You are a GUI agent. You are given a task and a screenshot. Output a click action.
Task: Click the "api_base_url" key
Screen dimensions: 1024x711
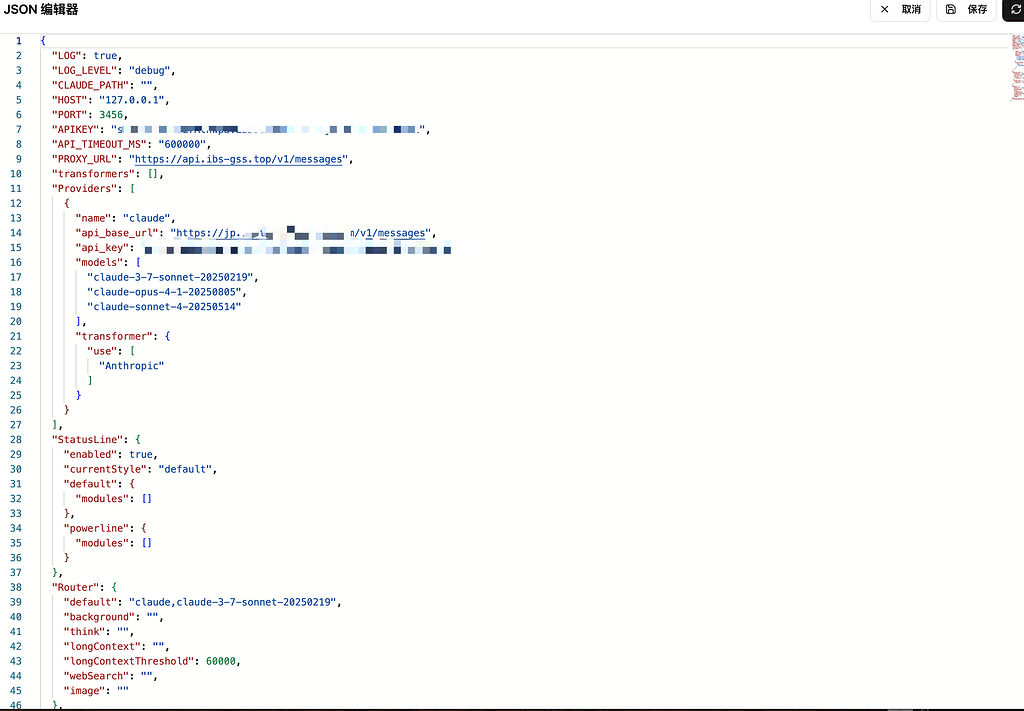[x=117, y=233]
